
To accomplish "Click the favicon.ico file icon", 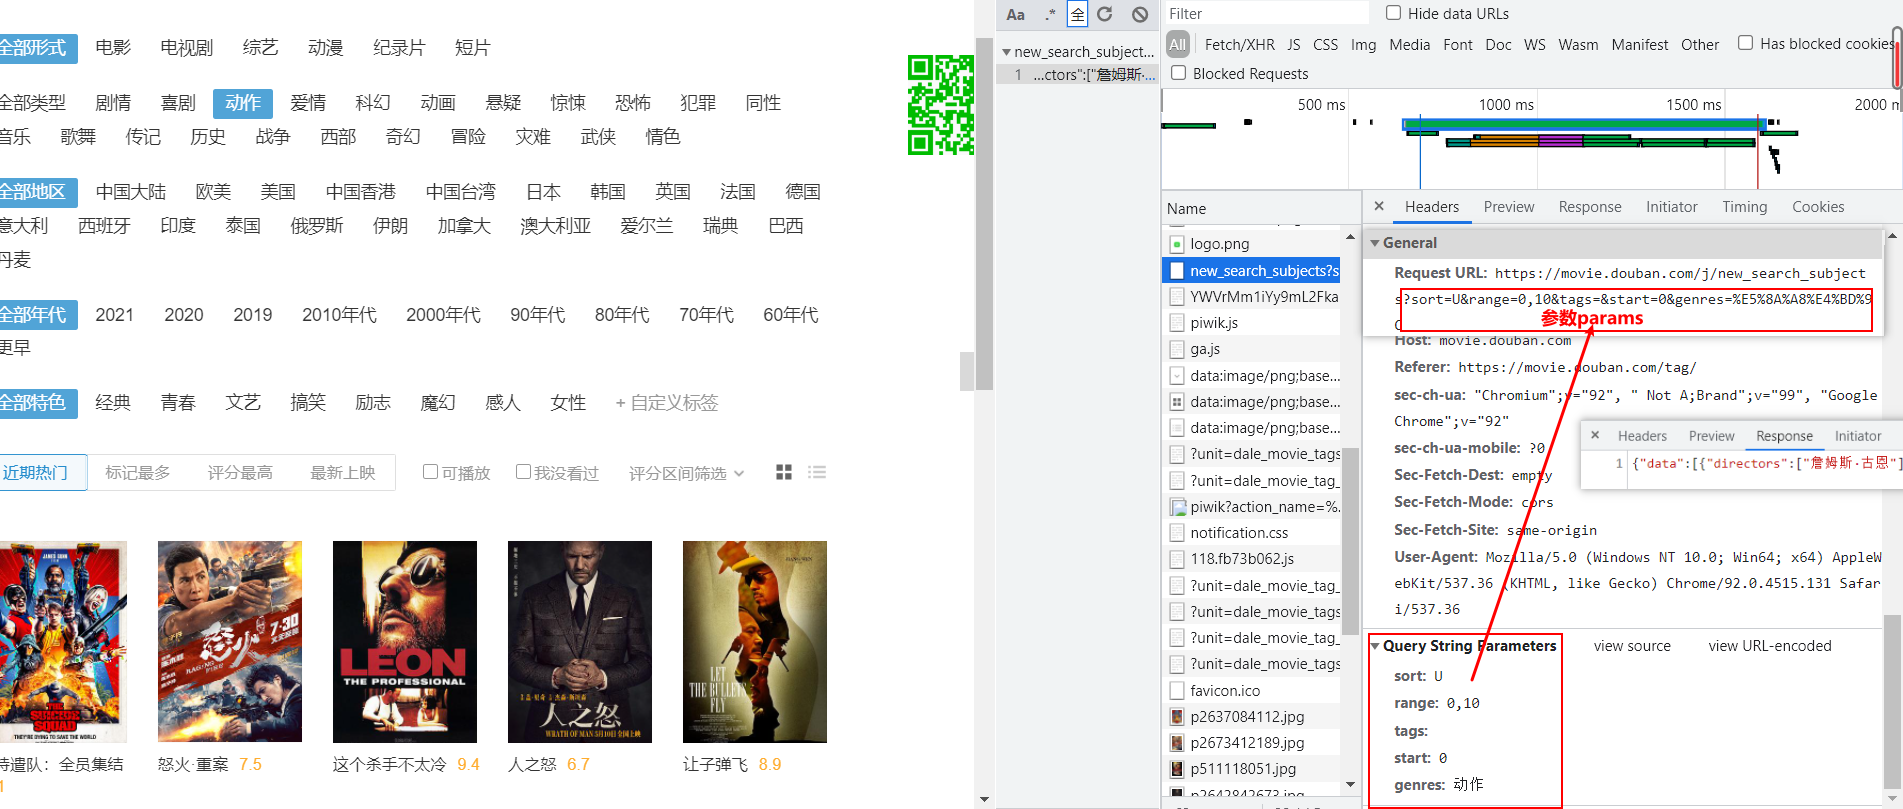I will [1177, 691].
